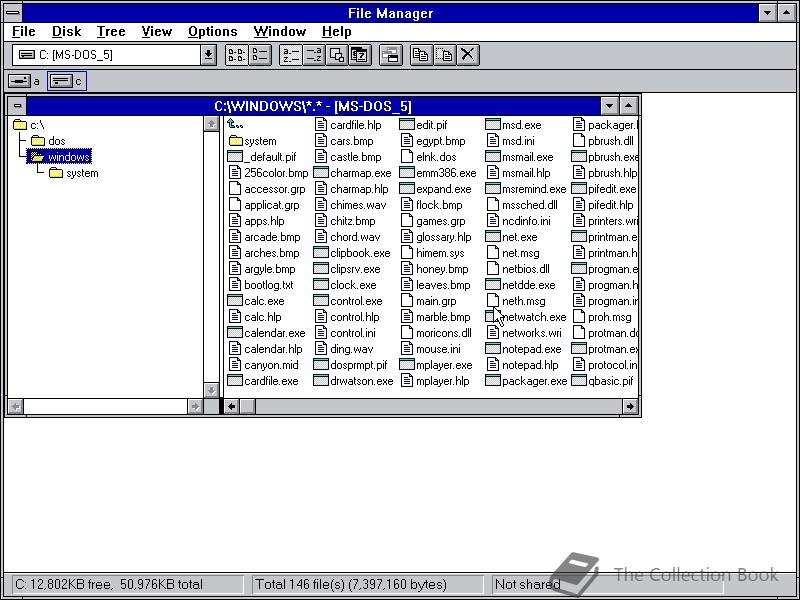Click the Delete (X) toolbar icon
Screen dimensions: 800x600
coord(467,55)
